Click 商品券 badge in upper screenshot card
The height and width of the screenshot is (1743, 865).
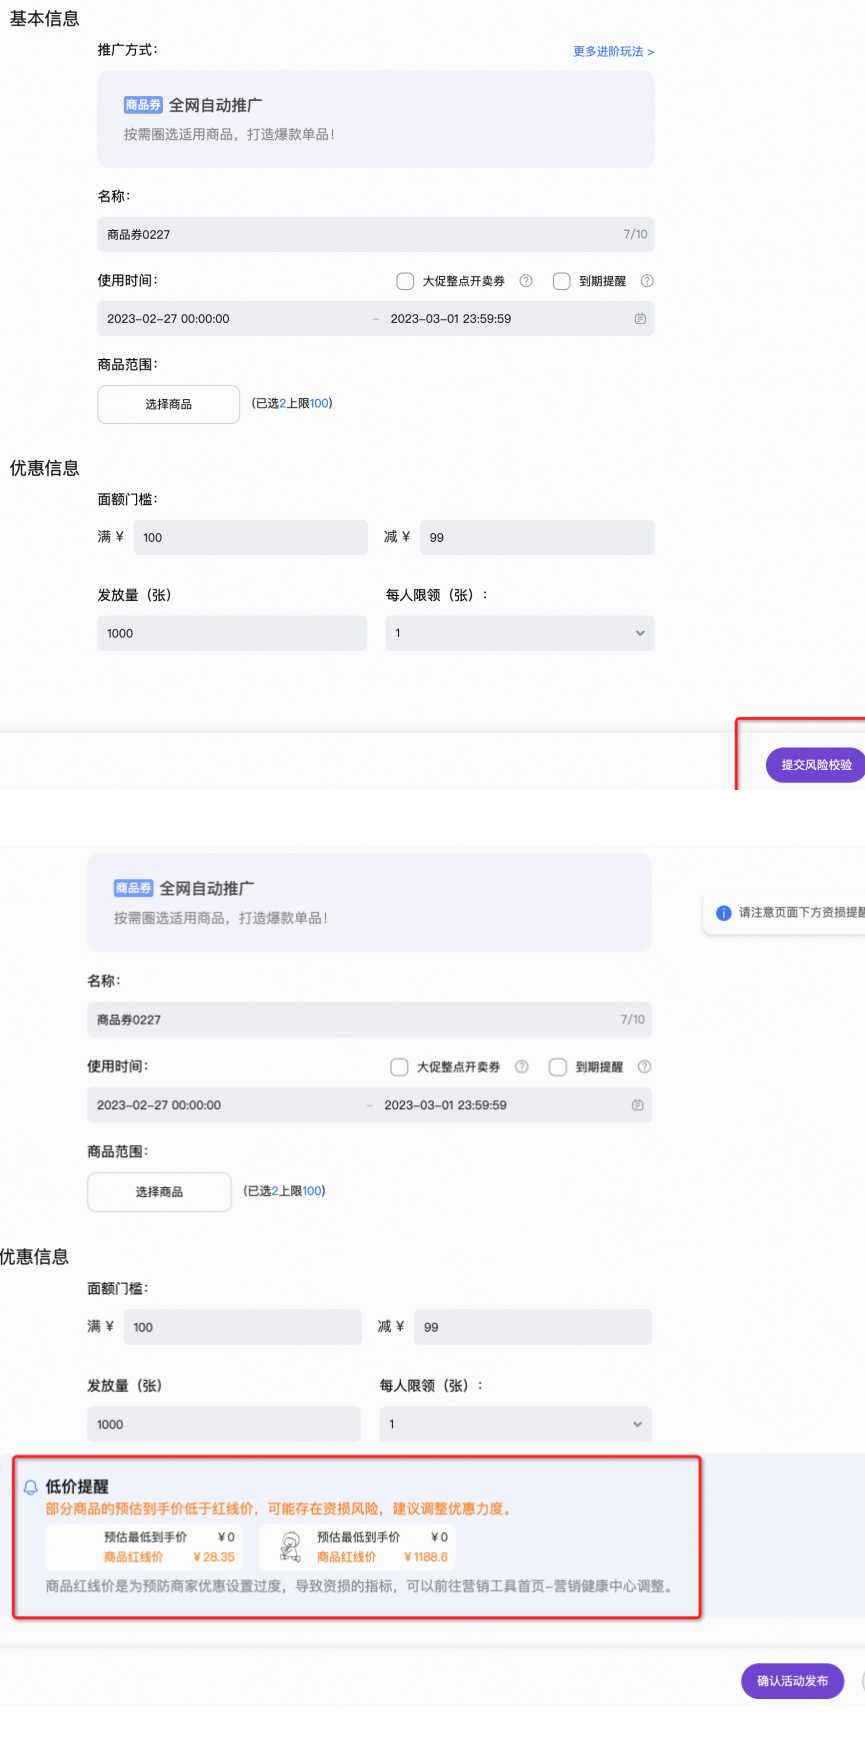[x=143, y=105]
